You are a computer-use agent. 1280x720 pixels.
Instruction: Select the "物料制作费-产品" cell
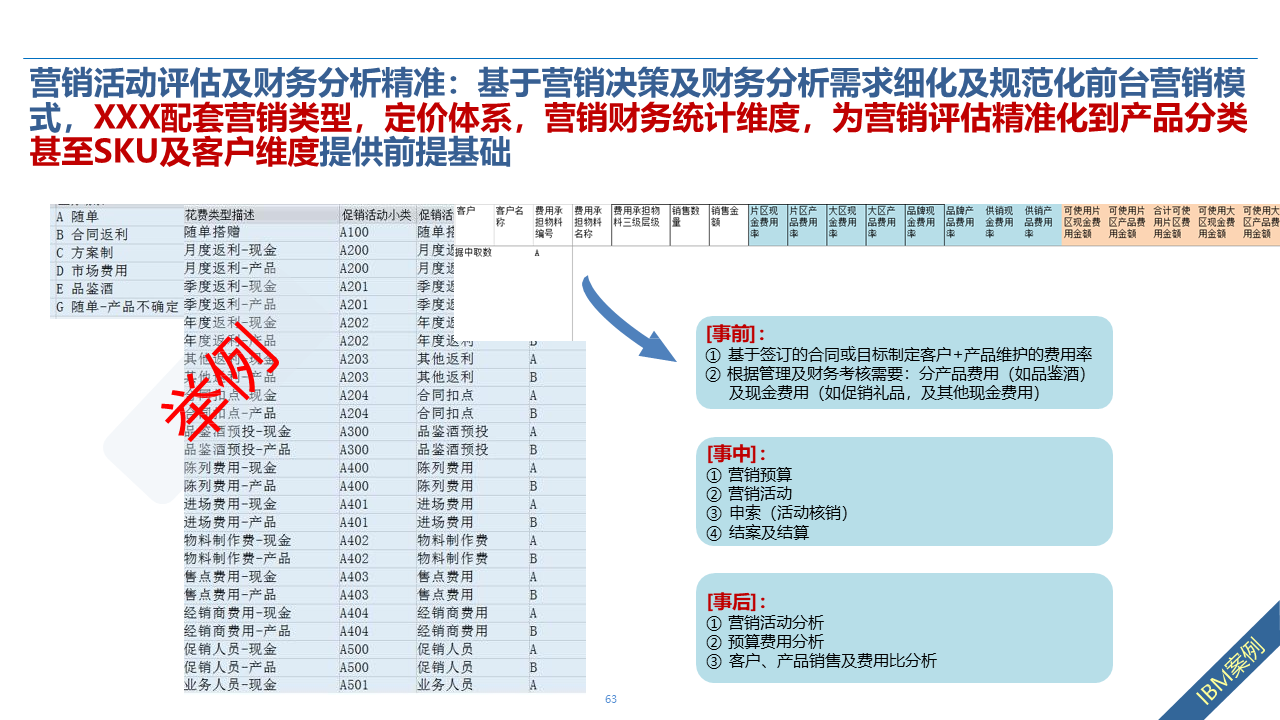coord(260,558)
